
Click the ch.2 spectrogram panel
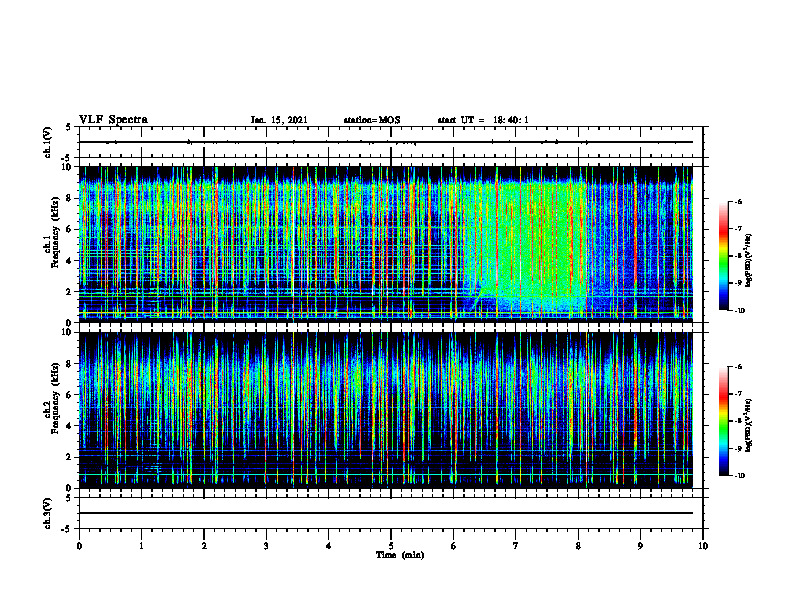coord(386,410)
